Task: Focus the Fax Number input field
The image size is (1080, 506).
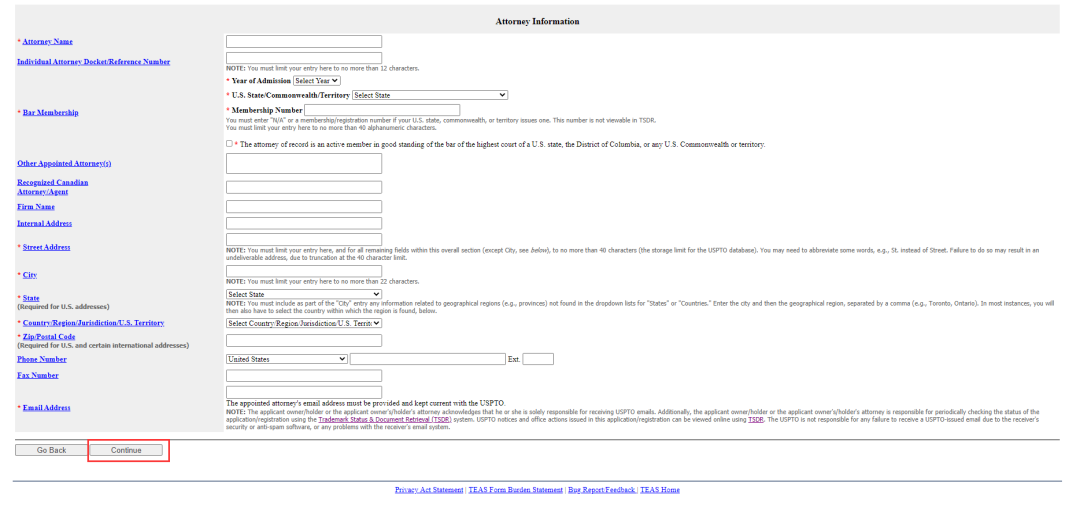Action: point(304,376)
